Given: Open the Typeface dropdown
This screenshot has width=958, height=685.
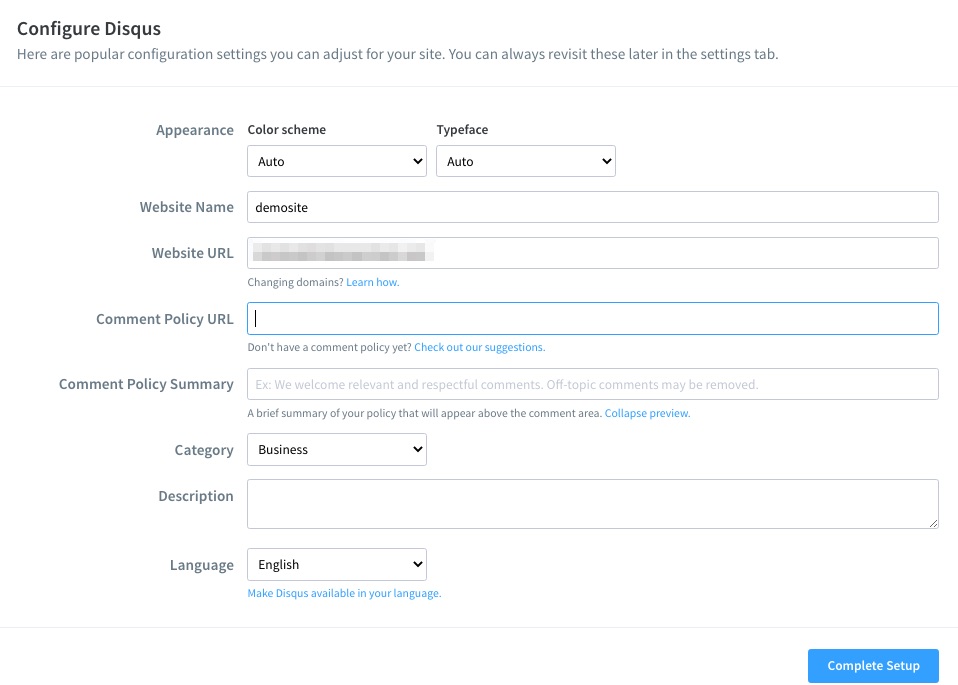Looking at the screenshot, I should pyautogui.click(x=525, y=161).
